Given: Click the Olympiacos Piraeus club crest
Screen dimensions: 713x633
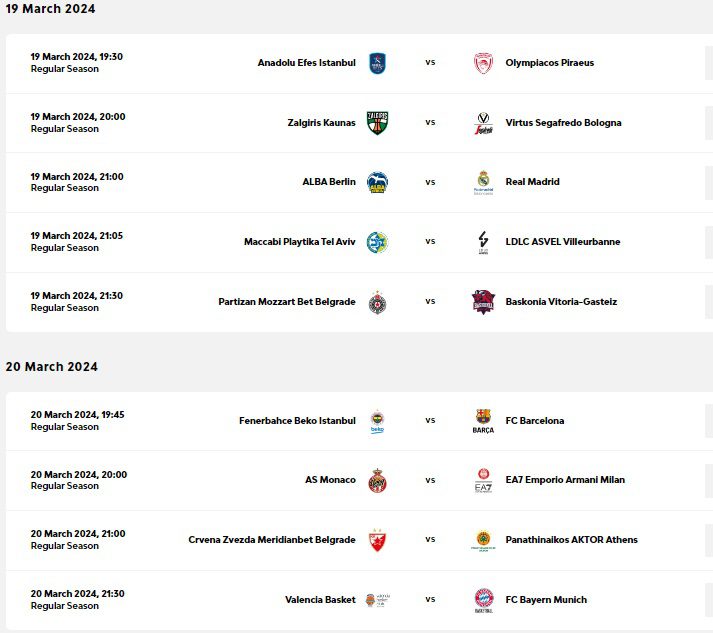Looking at the screenshot, I should point(483,63).
